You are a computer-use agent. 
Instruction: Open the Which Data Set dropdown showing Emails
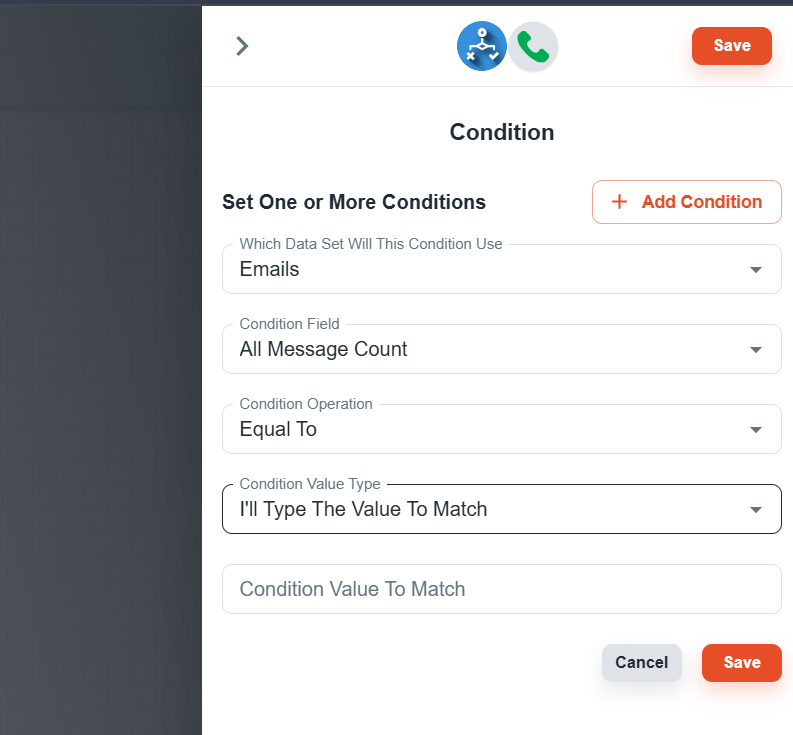[502, 269]
